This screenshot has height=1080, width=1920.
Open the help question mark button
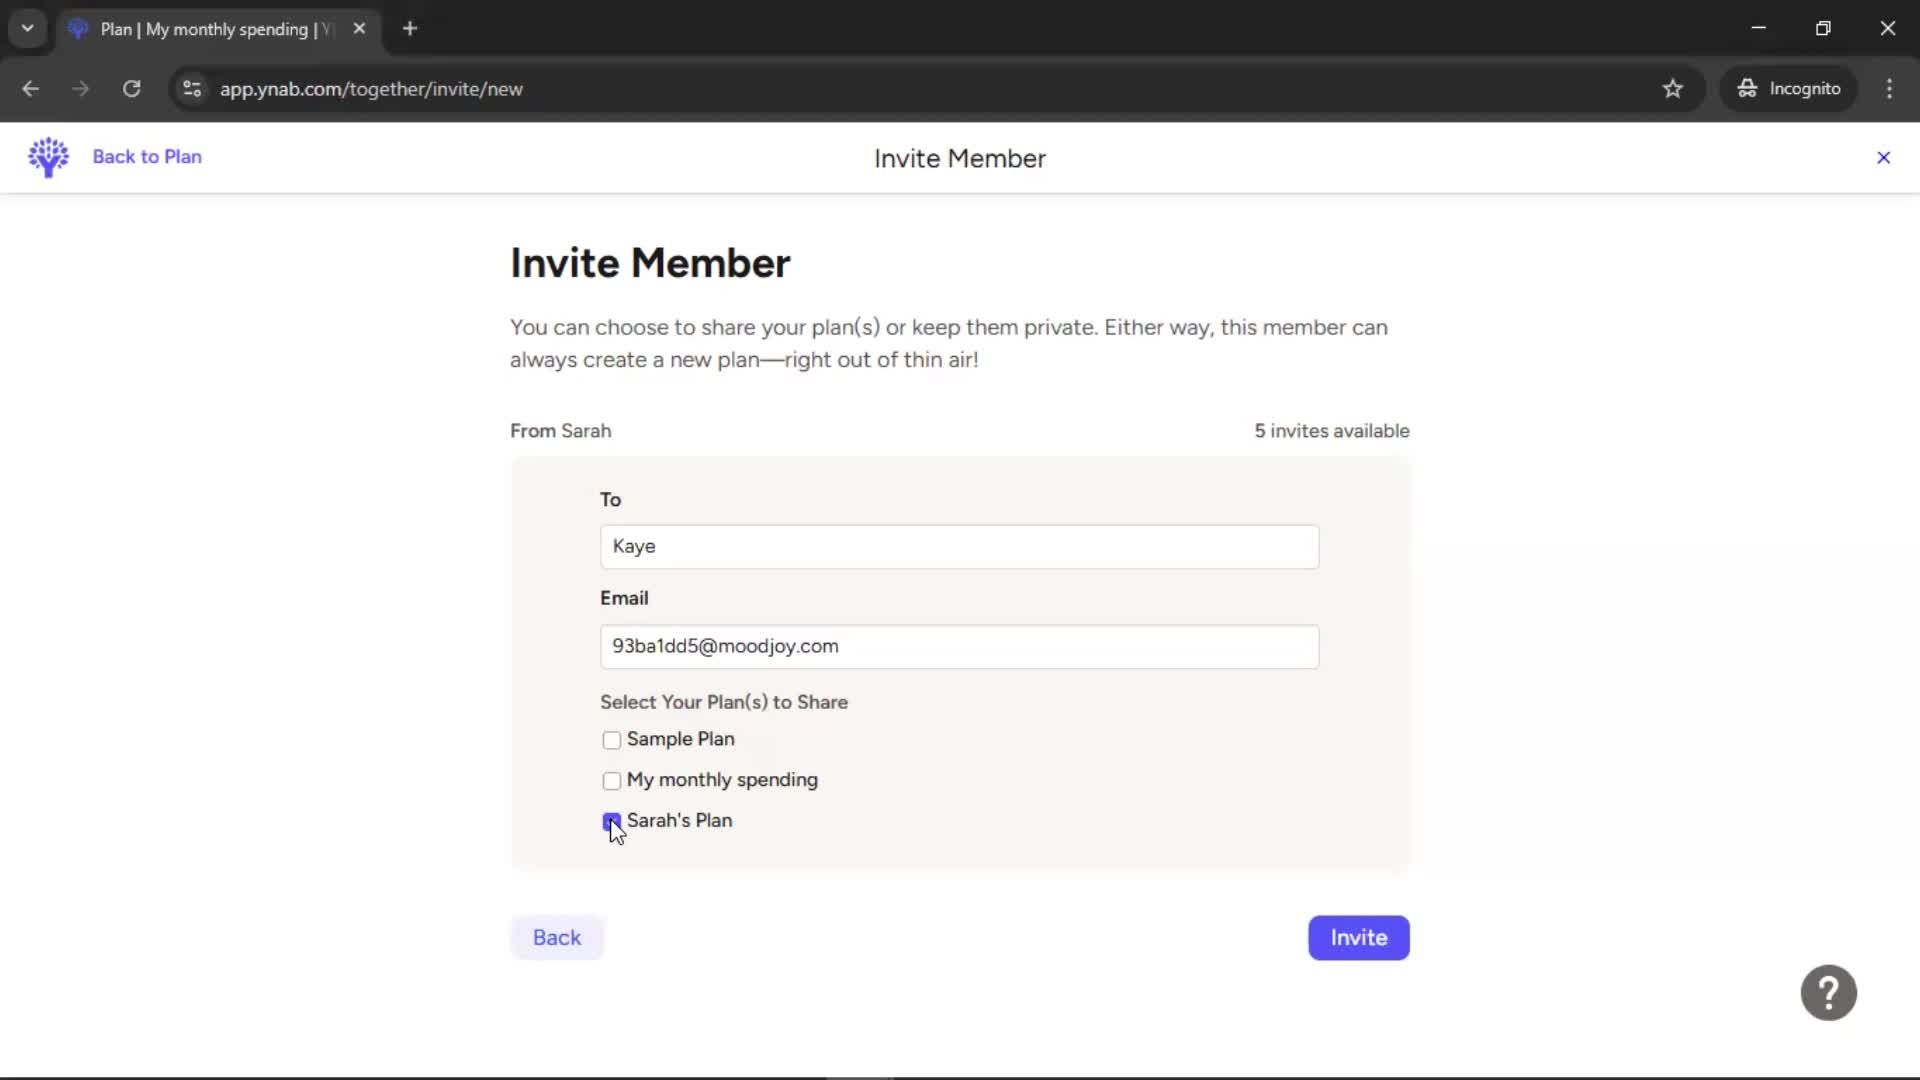(x=1828, y=993)
